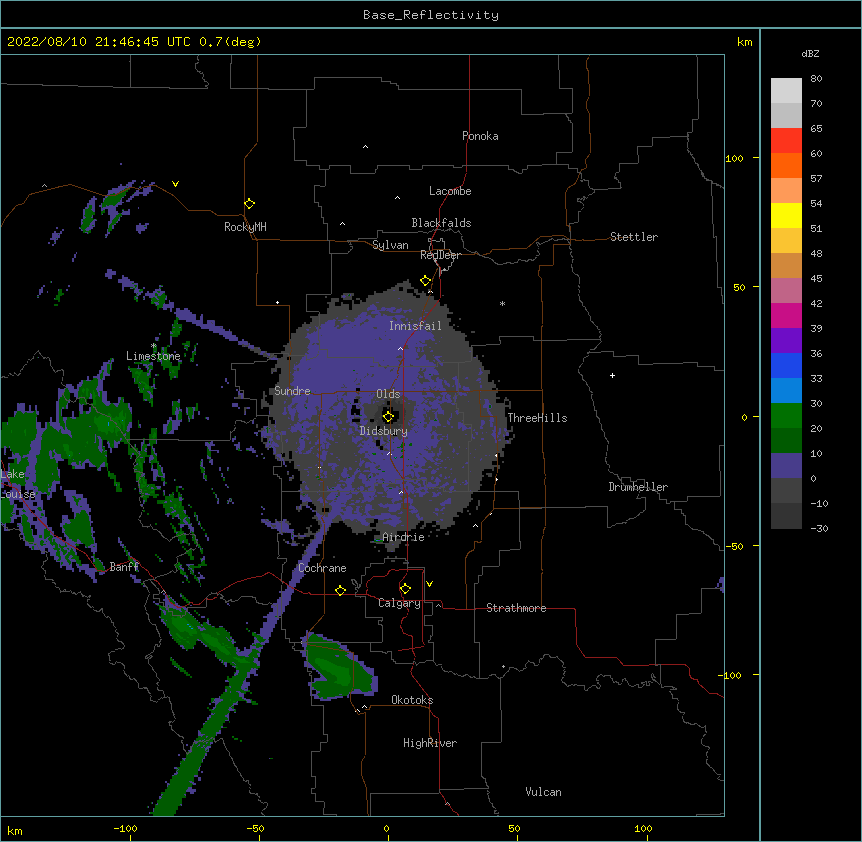Pick the slate purple 0-10 dBZ legend swatch
The image size is (862, 842).
[x=786, y=466]
